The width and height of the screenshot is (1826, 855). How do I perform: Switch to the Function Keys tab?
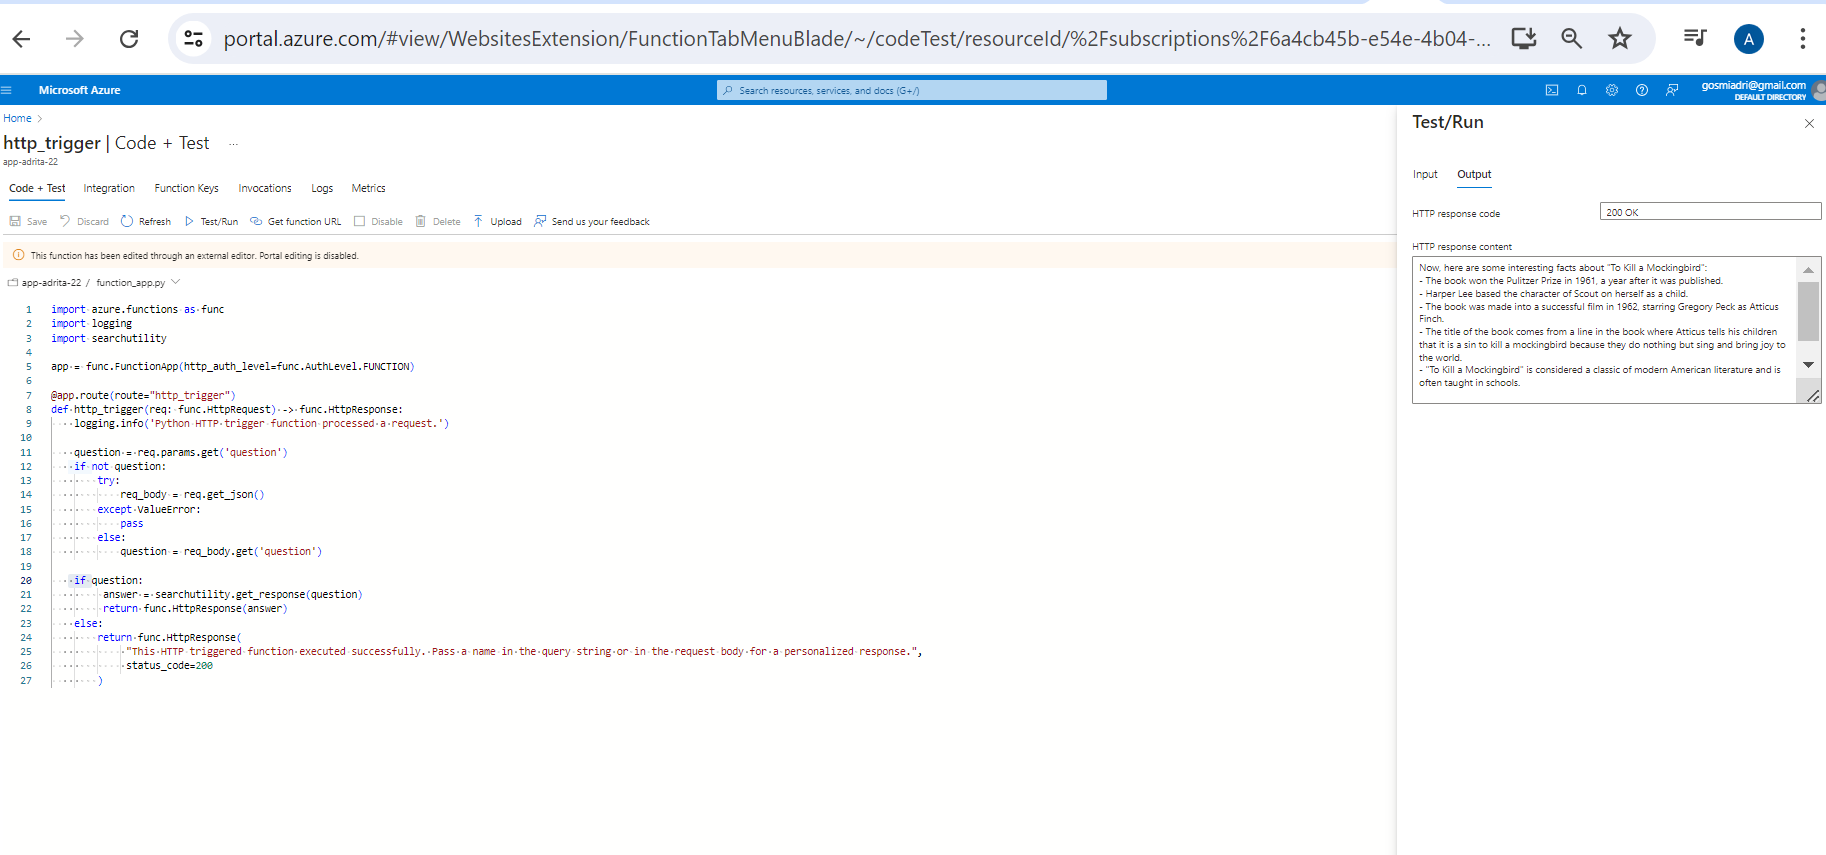(x=186, y=188)
